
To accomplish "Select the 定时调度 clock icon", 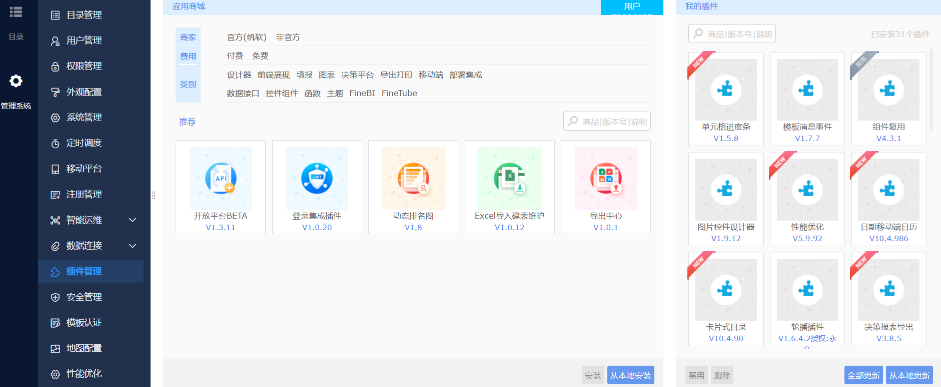I will point(55,143).
